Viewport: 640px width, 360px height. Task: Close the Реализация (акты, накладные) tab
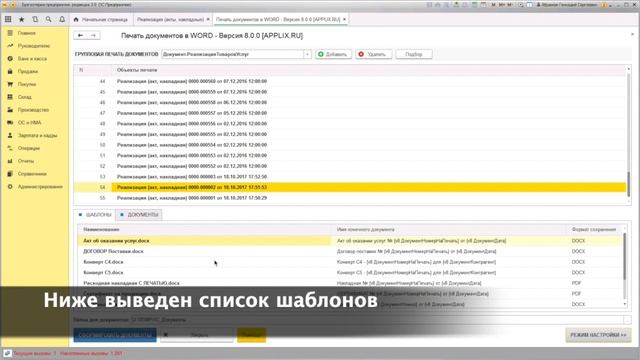(208, 19)
